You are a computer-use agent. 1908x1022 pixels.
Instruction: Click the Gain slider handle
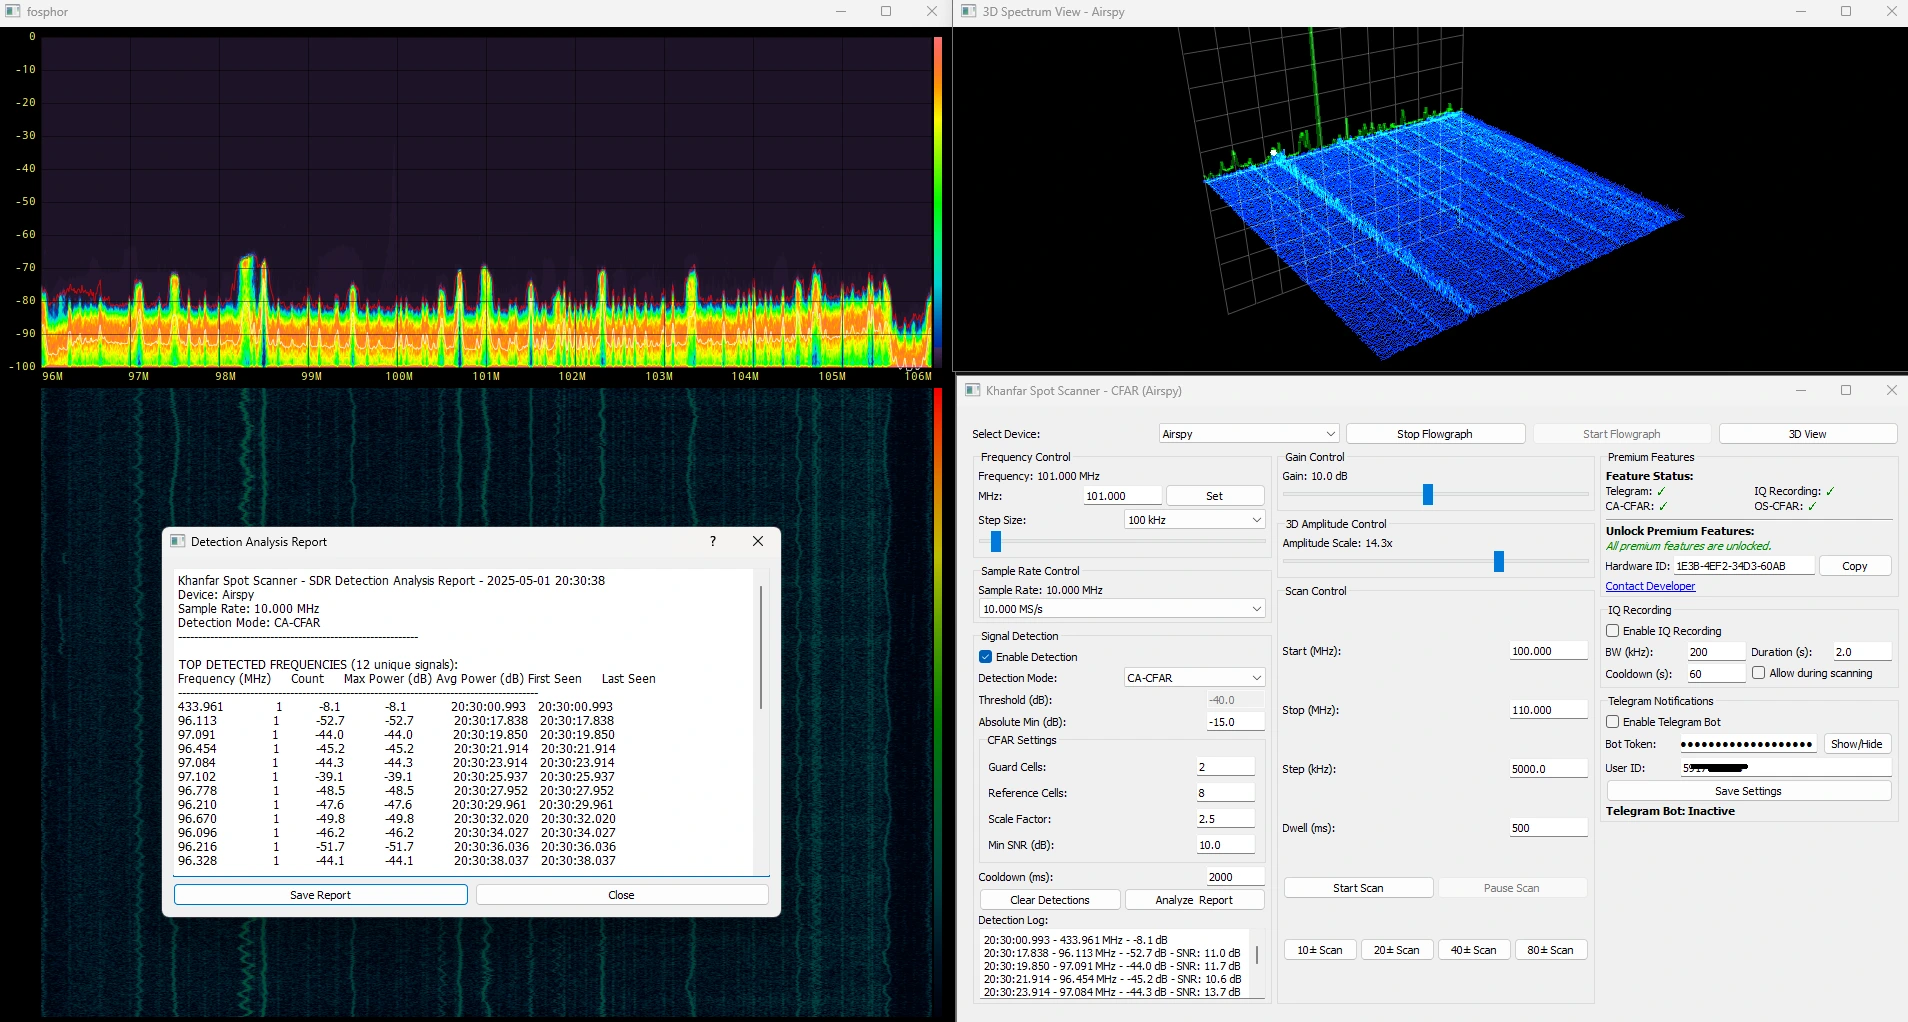1428,494
